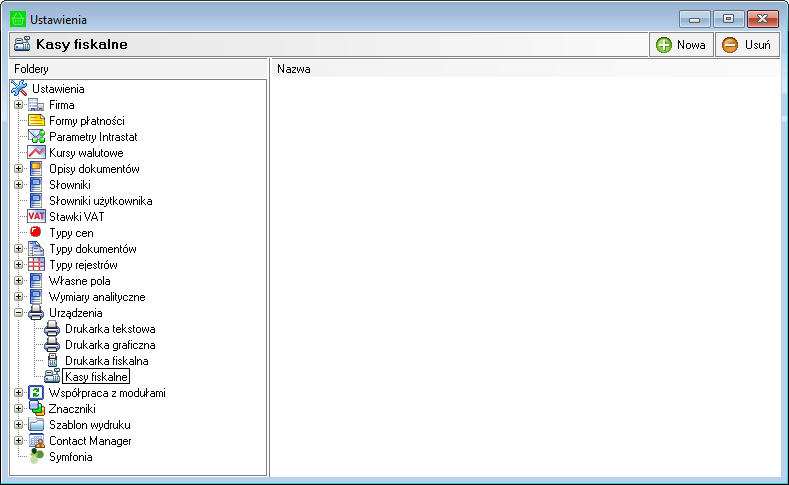Click the Stawki VAT icon
This screenshot has width=789, height=485.
[37, 217]
